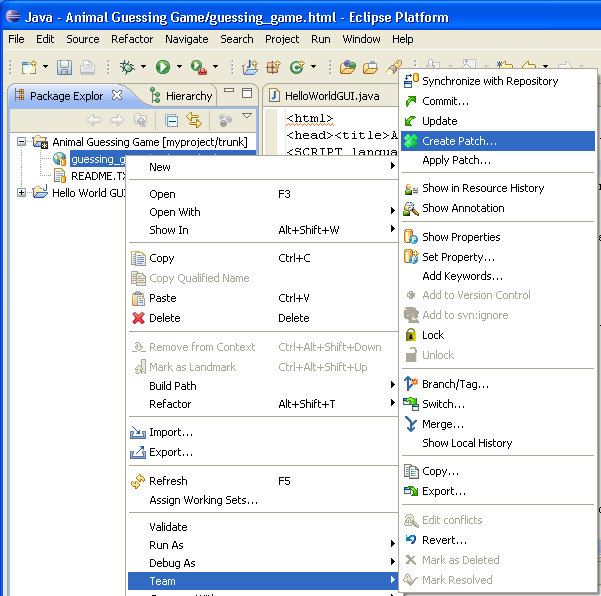The height and width of the screenshot is (596, 601).
Task: Open the New Java Class dropdown arrow
Action: pyautogui.click(x=313, y=67)
